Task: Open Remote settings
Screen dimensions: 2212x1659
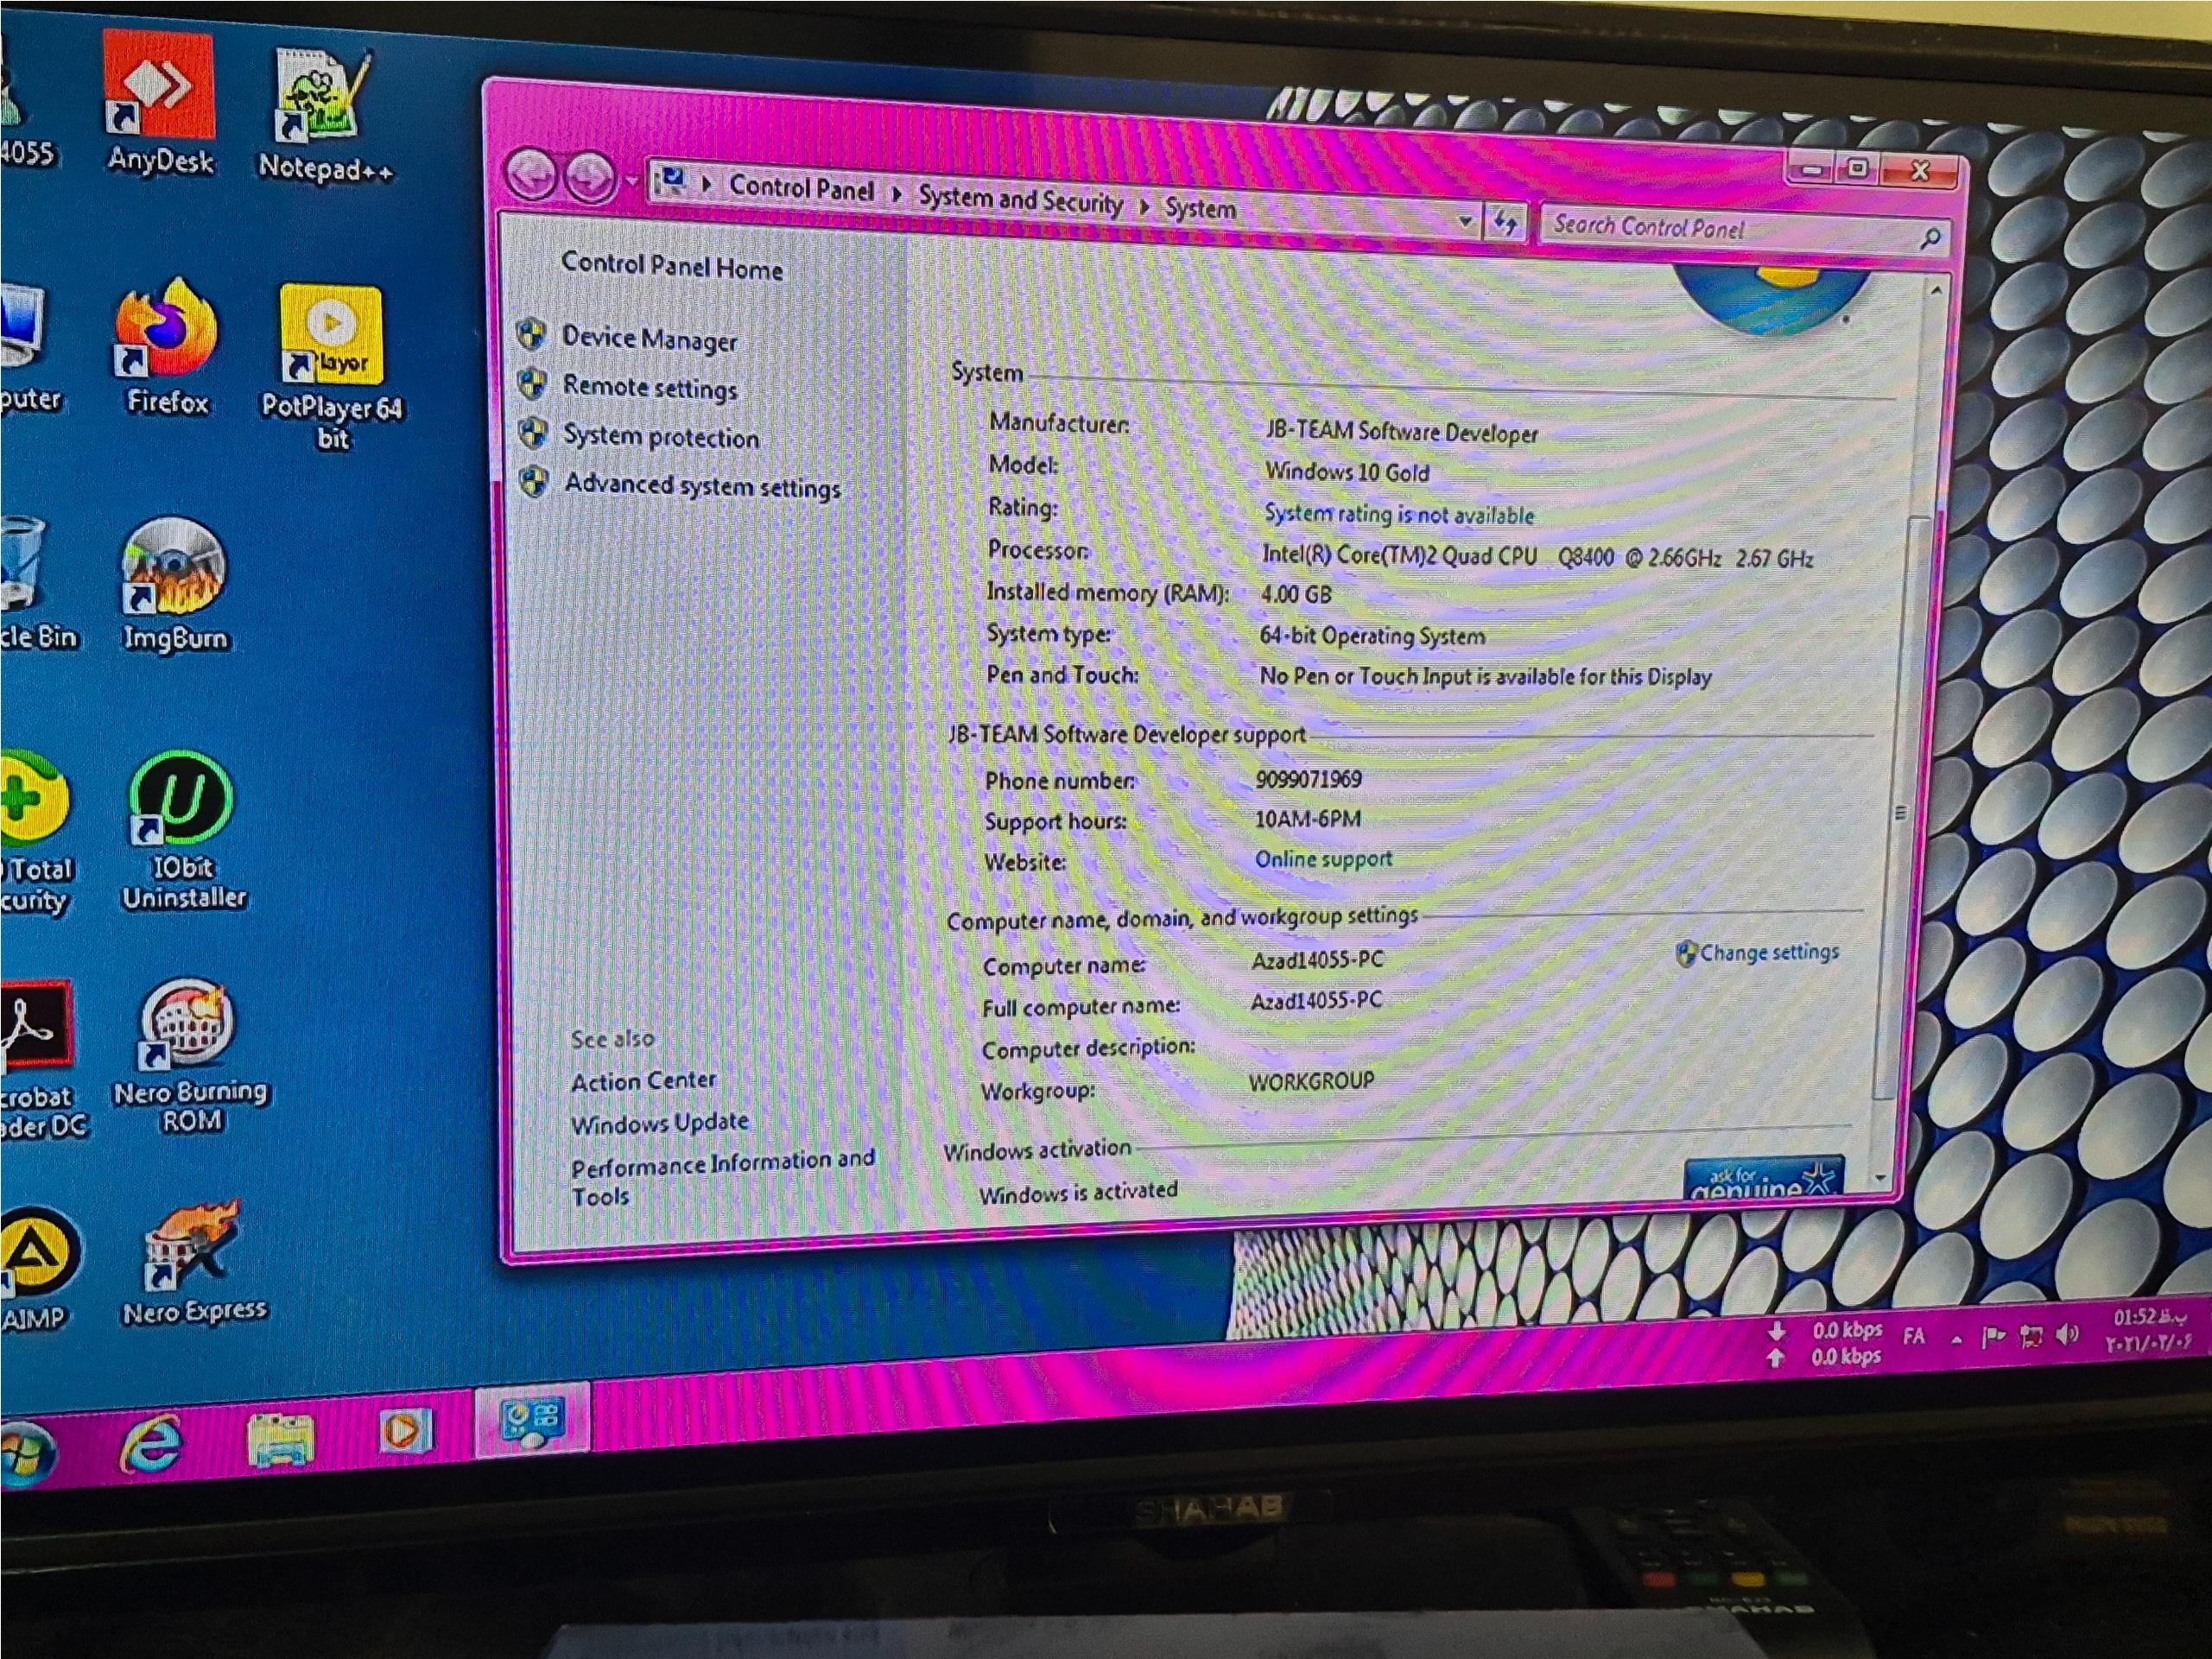Action: click(x=650, y=387)
